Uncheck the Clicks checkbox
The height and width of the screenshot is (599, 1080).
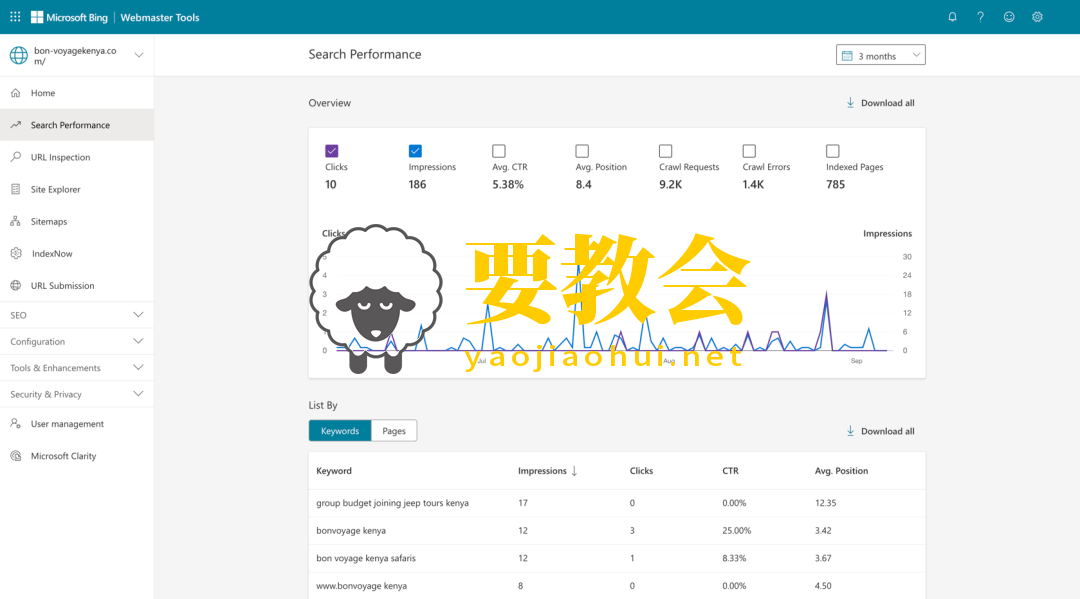pos(332,151)
